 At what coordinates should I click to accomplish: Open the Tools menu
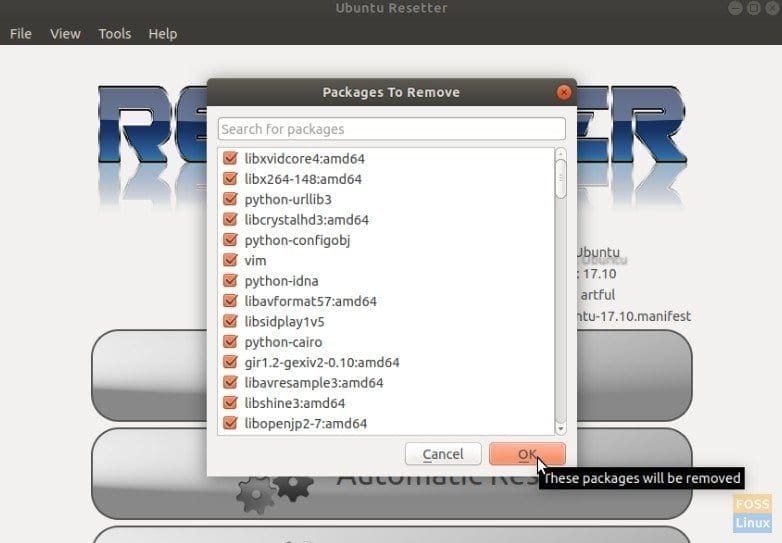[115, 33]
